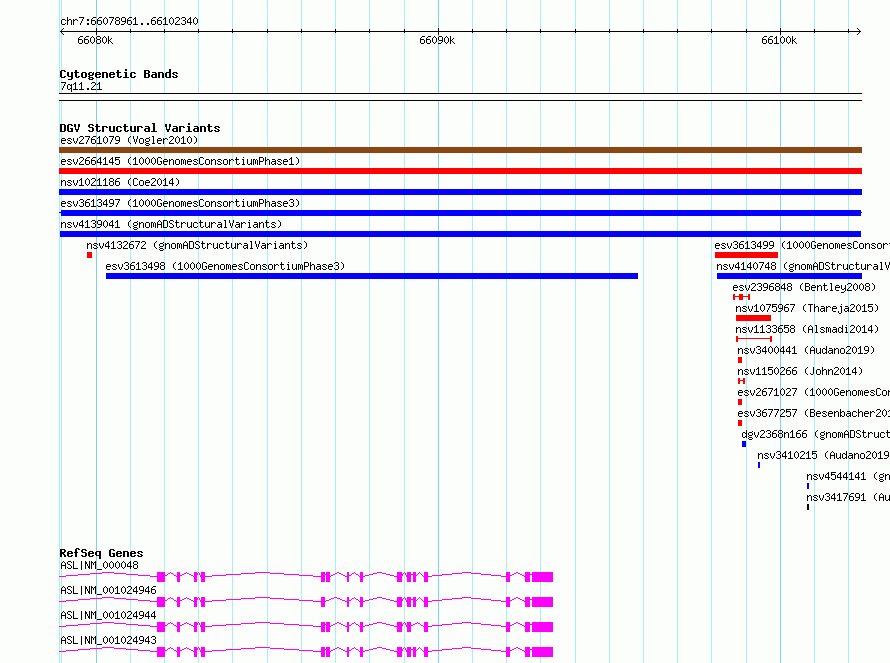
Task: Click the ruler's left arrow end
Action: [x=62, y=31]
